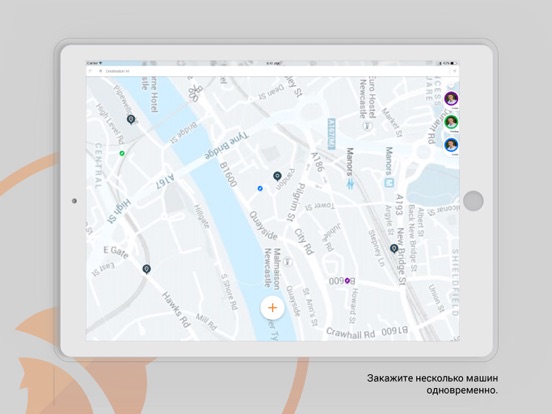Image resolution: width=552 pixels, height=414 pixels.
Task: Tap the car pin on New Bridge St
Action: (394, 249)
